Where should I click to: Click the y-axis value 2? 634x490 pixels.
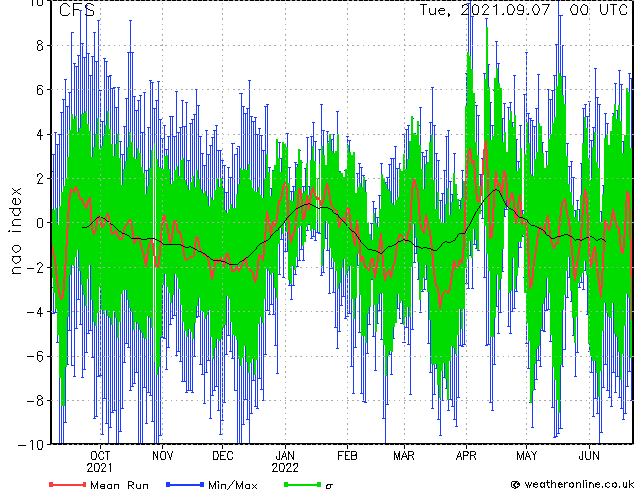40,179
